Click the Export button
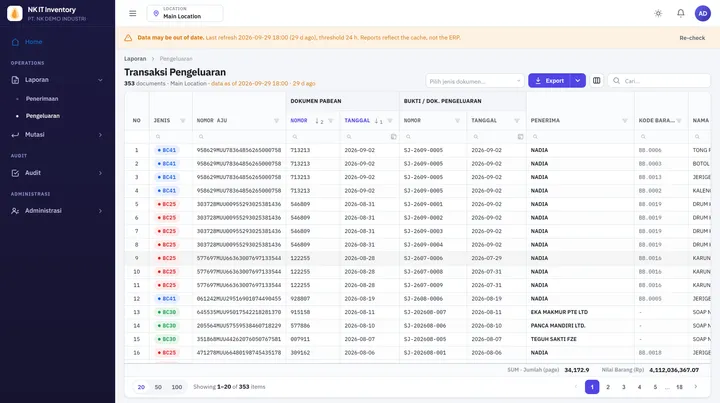Screen dimensions: 720x403 click(549, 80)
